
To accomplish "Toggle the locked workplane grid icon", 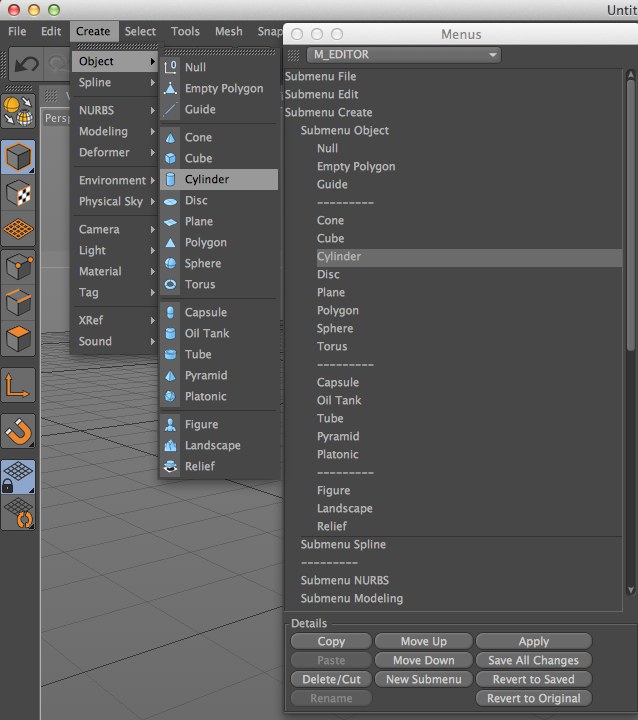I will [19, 476].
